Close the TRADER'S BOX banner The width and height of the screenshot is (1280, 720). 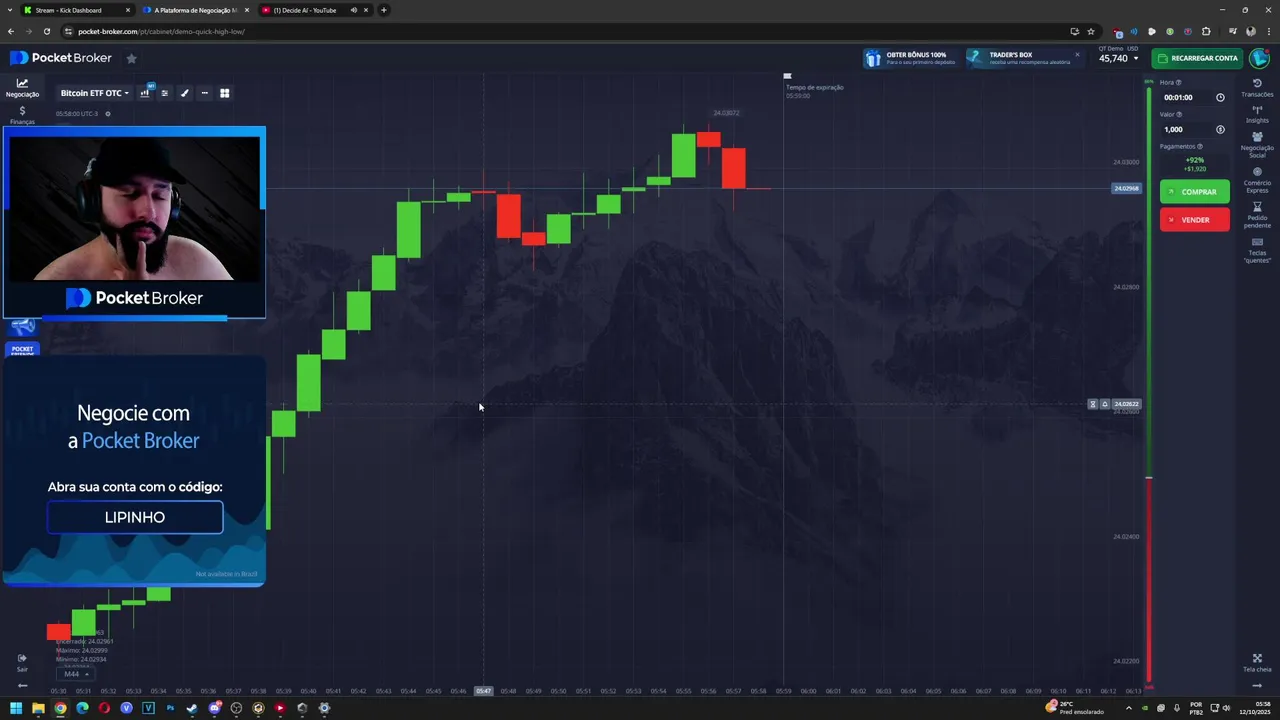coord(1077,55)
